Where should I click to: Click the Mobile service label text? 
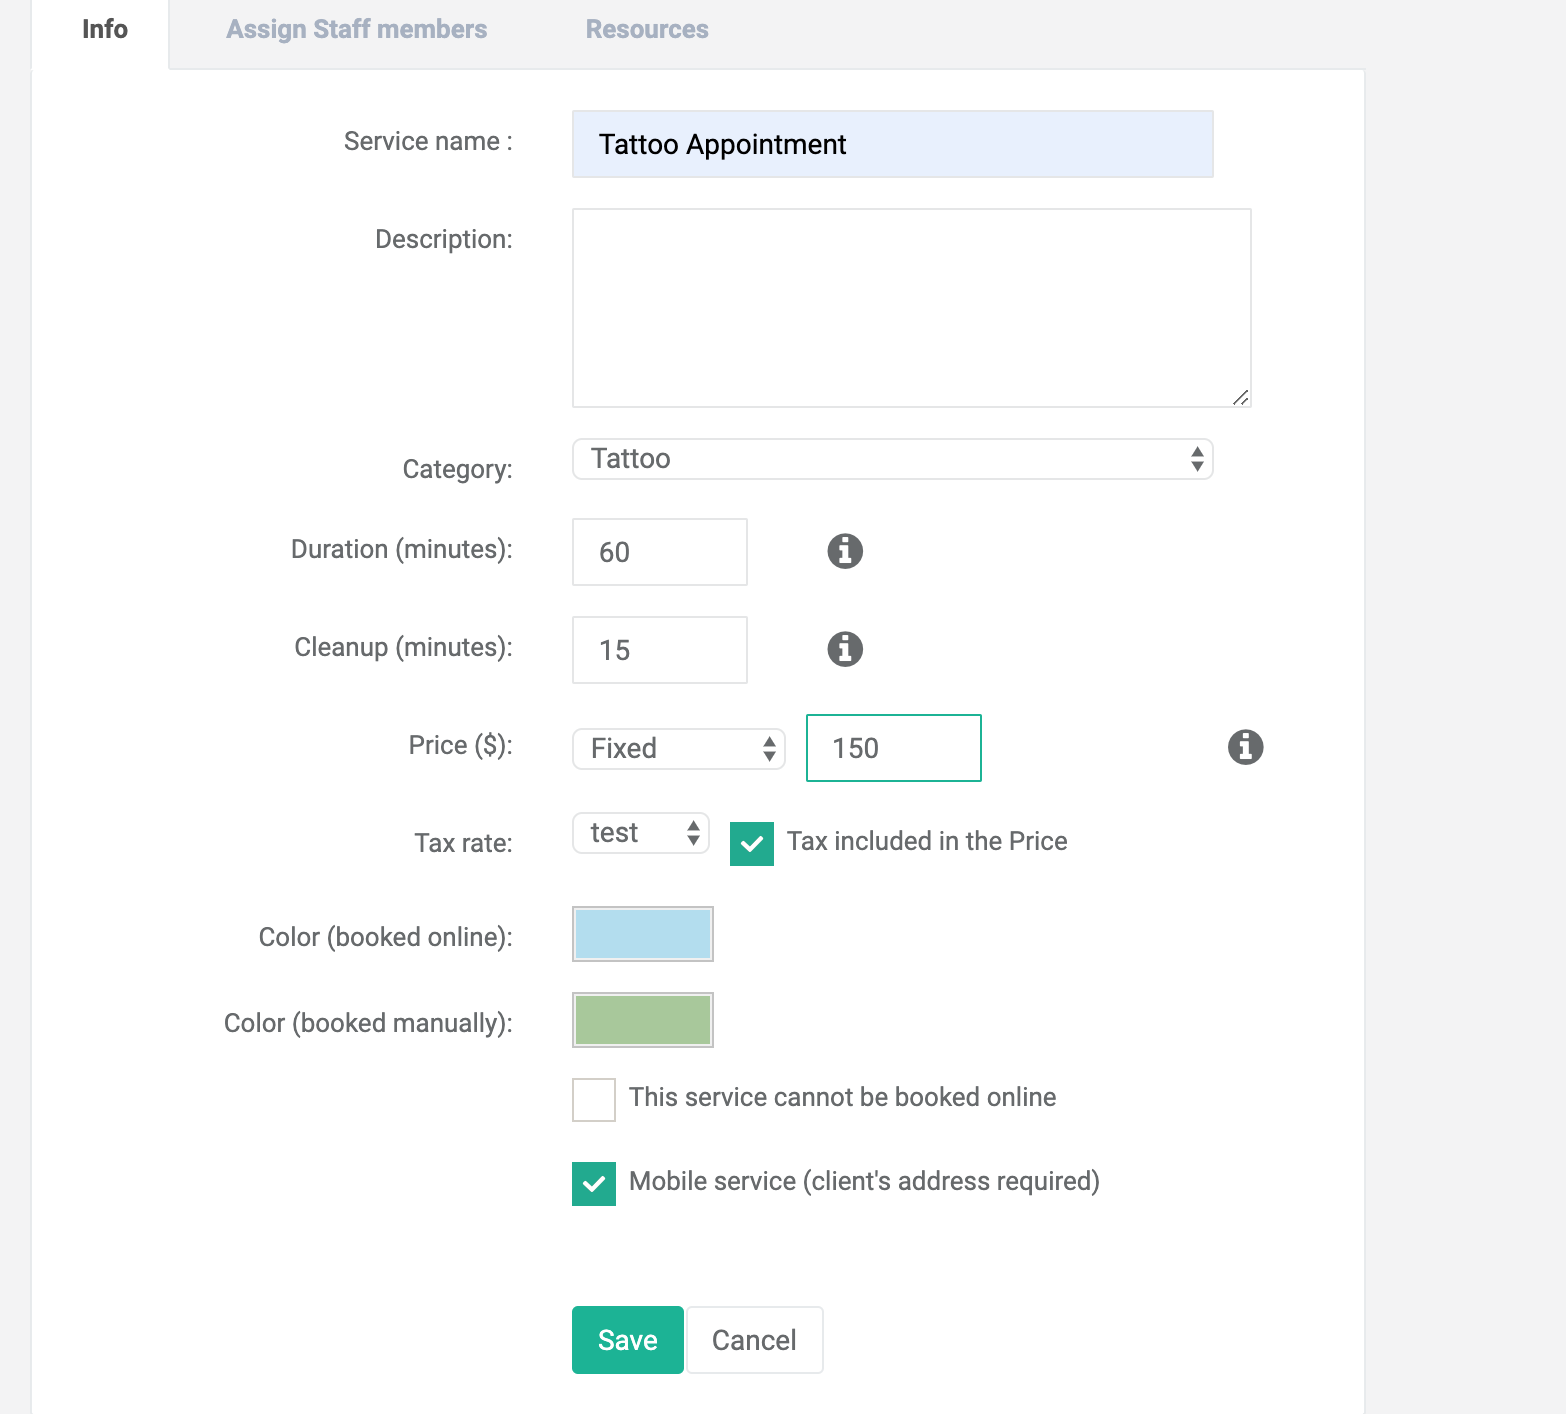click(x=864, y=1181)
